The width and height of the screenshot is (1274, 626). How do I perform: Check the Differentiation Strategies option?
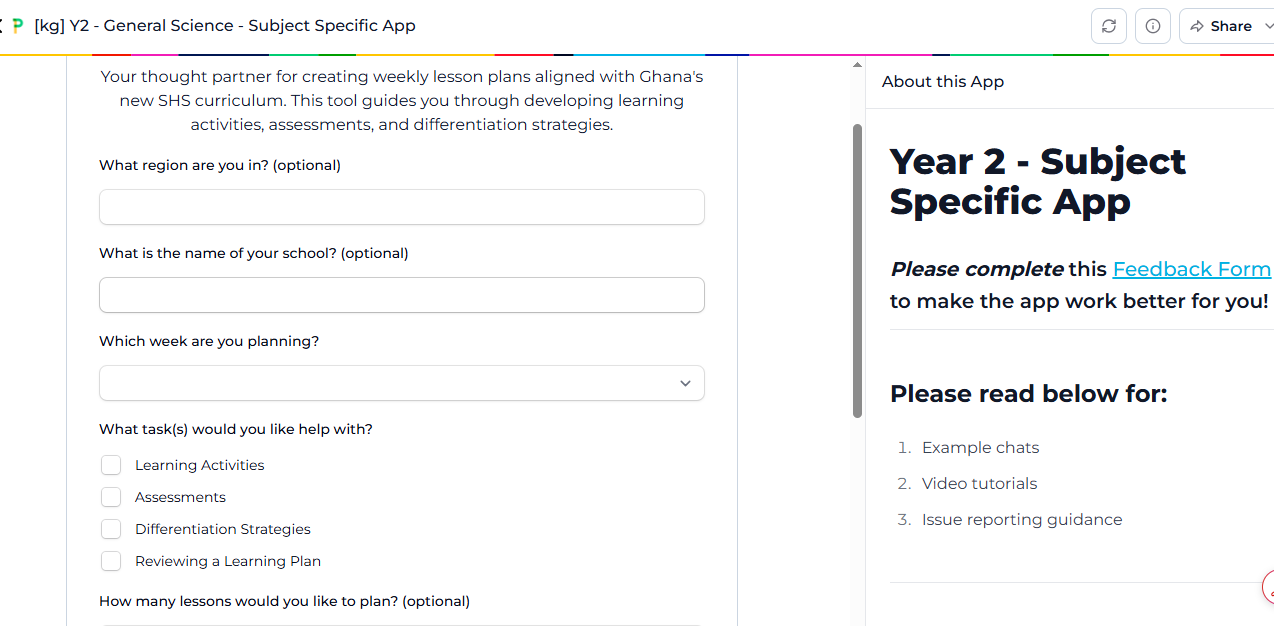[111, 529]
